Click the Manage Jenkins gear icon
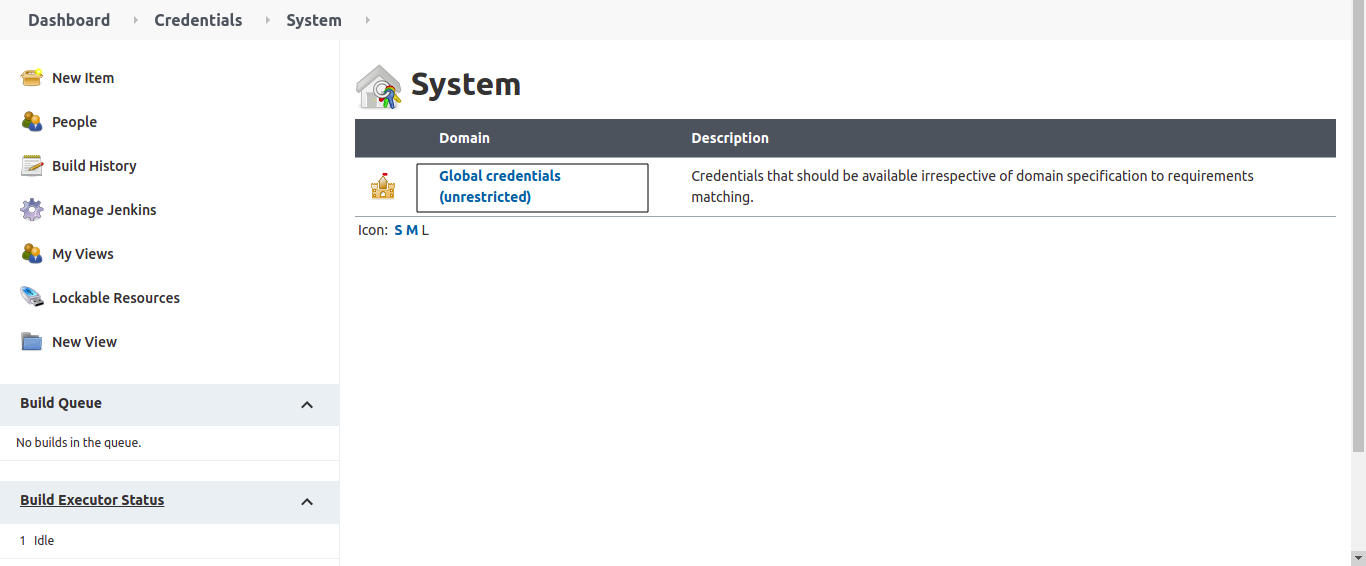The image size is (1366, 566). point(32,210)
